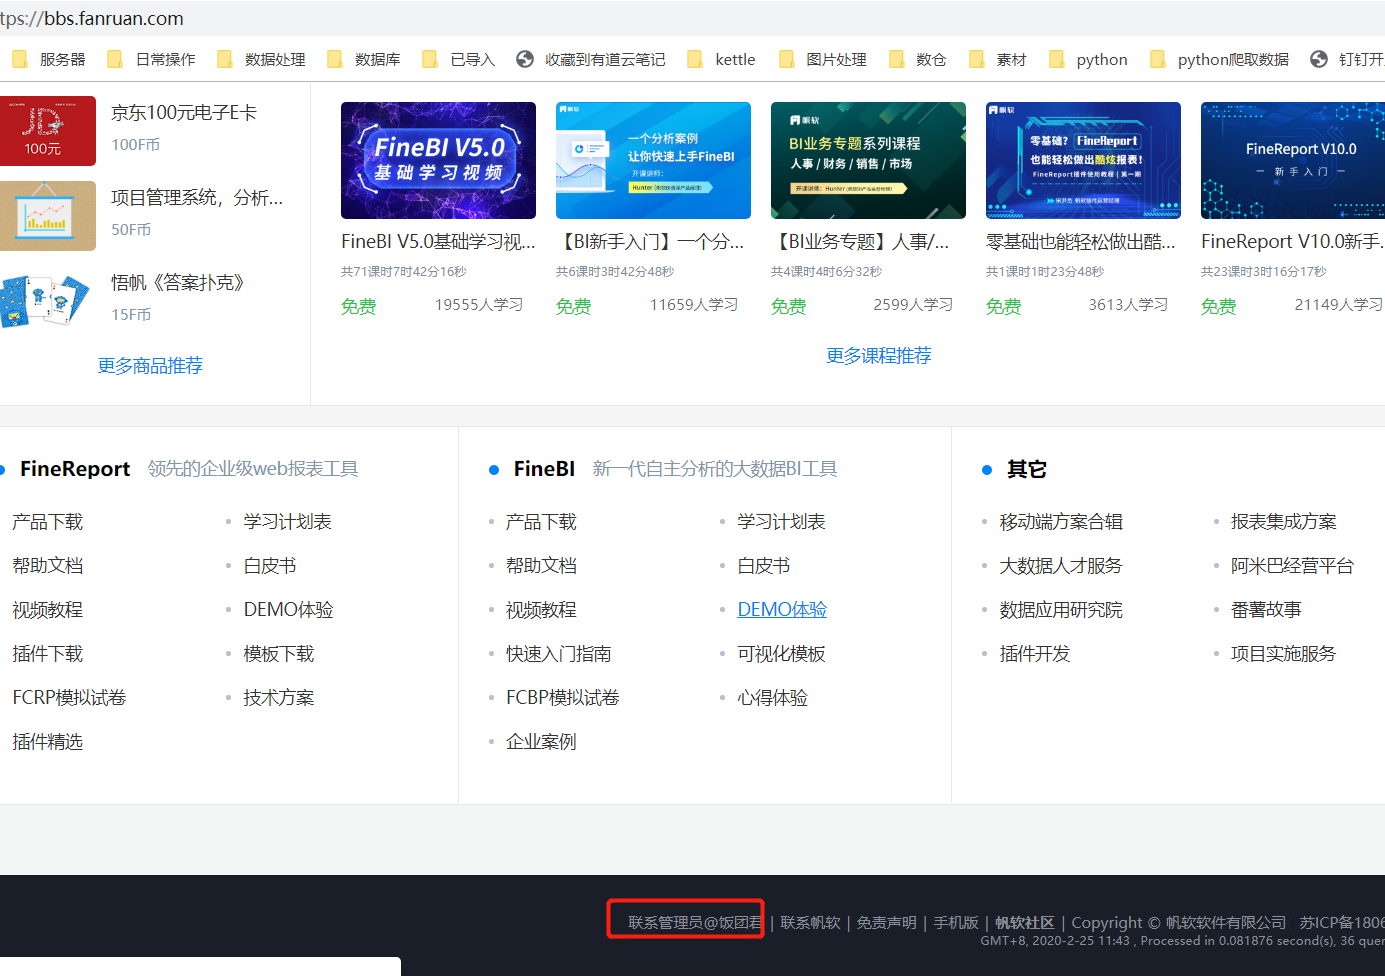Image resolution: width=1385 pixels, height=976 pixels.
Task: Open 项目实施服务 link
Action: [1284, 654]
